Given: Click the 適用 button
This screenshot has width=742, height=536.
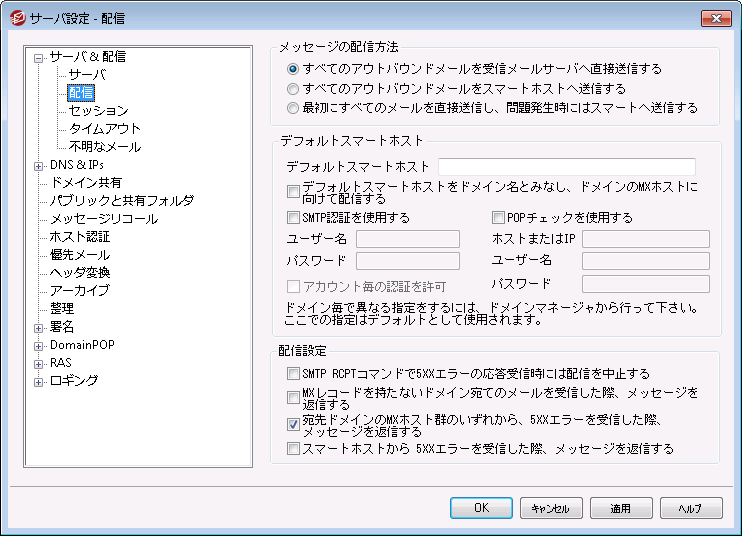Looking at the screenshot, I should pos(620,508).
